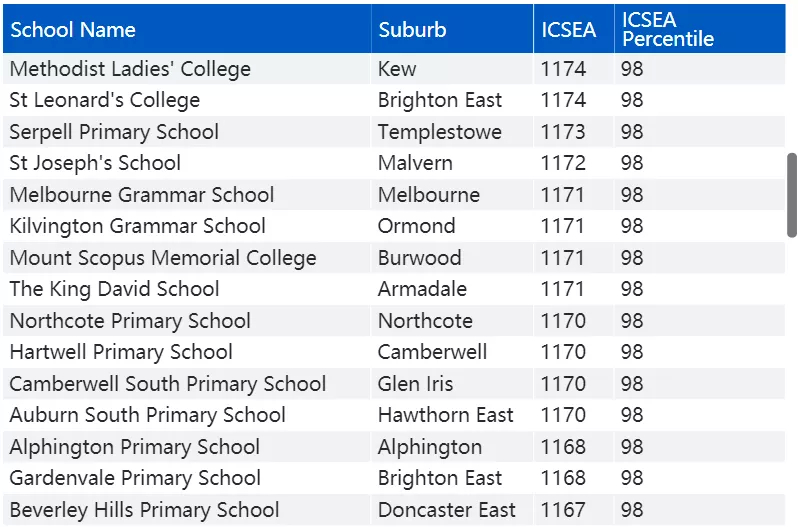798x527 pixels.
Task: Click the vertical scrollbar thumb
Action: tap(791, 195)
